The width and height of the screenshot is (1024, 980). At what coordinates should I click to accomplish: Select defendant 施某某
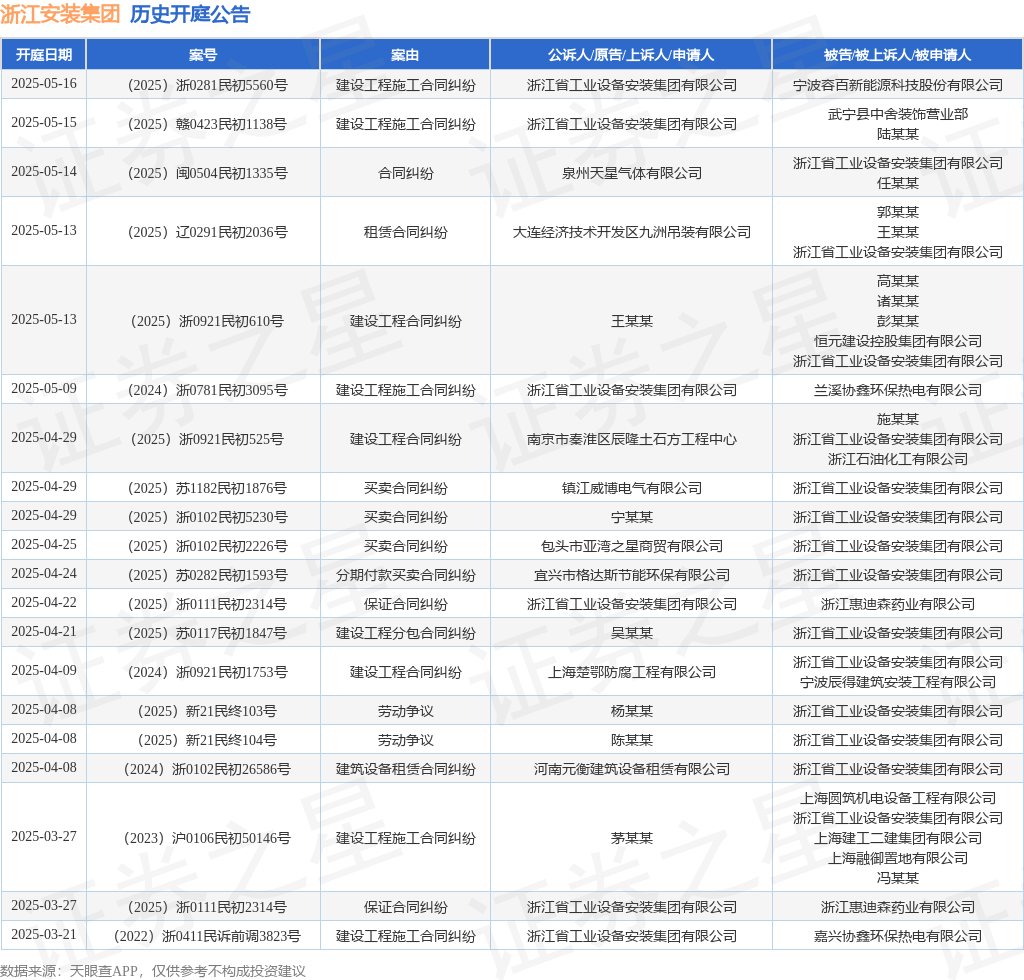[897, 419]
